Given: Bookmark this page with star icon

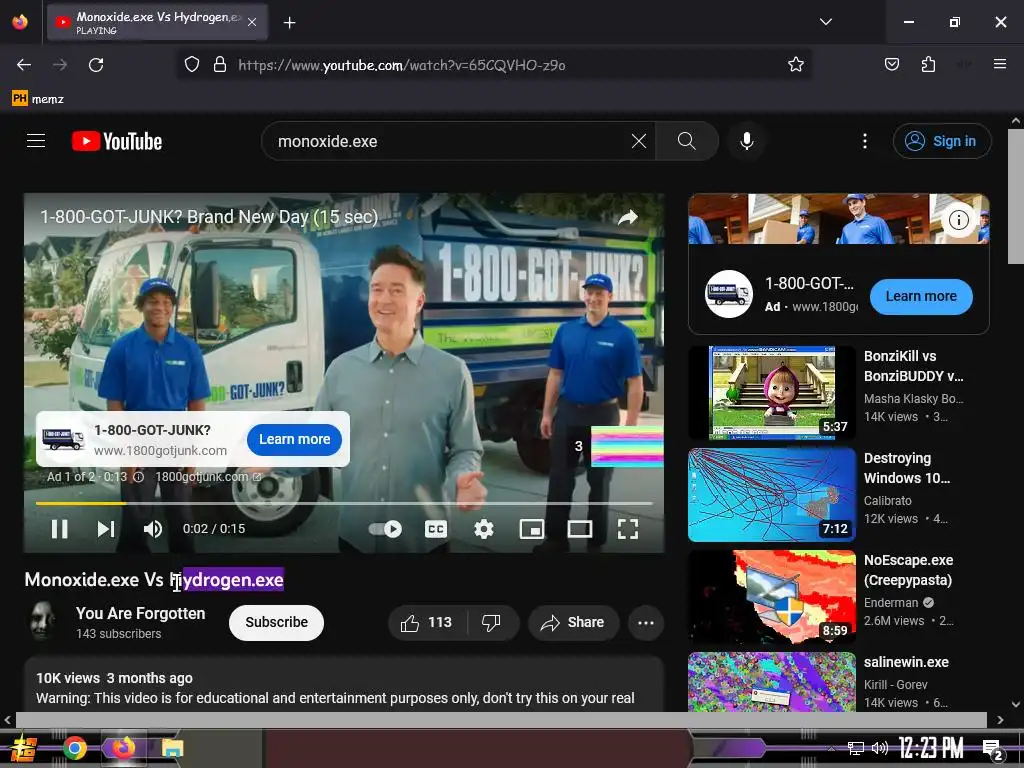Looking at the screenshot, I should click(795, 65).
